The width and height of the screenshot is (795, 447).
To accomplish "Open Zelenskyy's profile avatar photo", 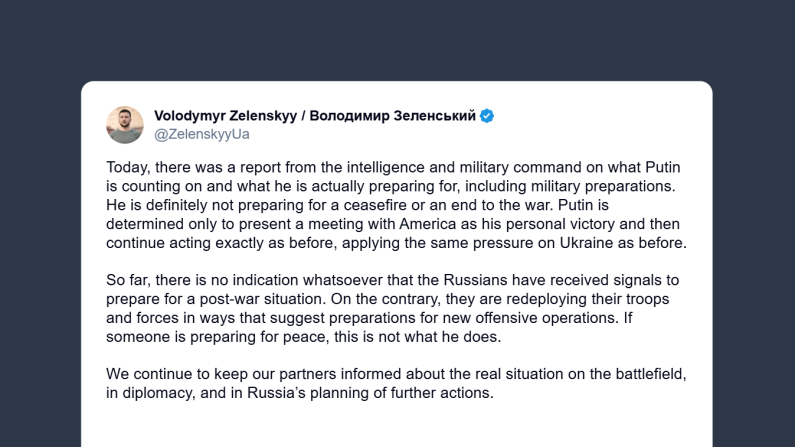I will point(125,125).
